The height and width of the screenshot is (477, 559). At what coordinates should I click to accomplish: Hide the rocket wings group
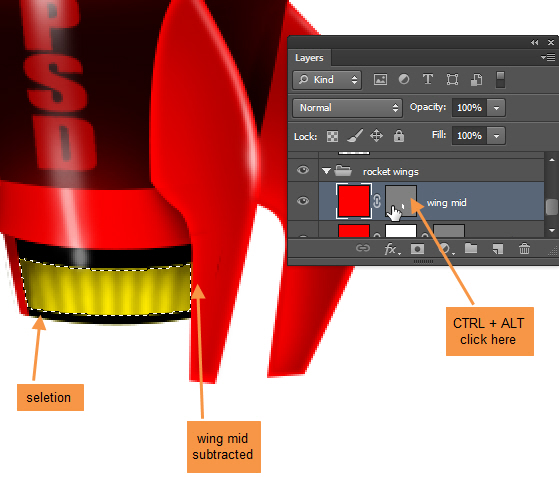pos(303,170)
